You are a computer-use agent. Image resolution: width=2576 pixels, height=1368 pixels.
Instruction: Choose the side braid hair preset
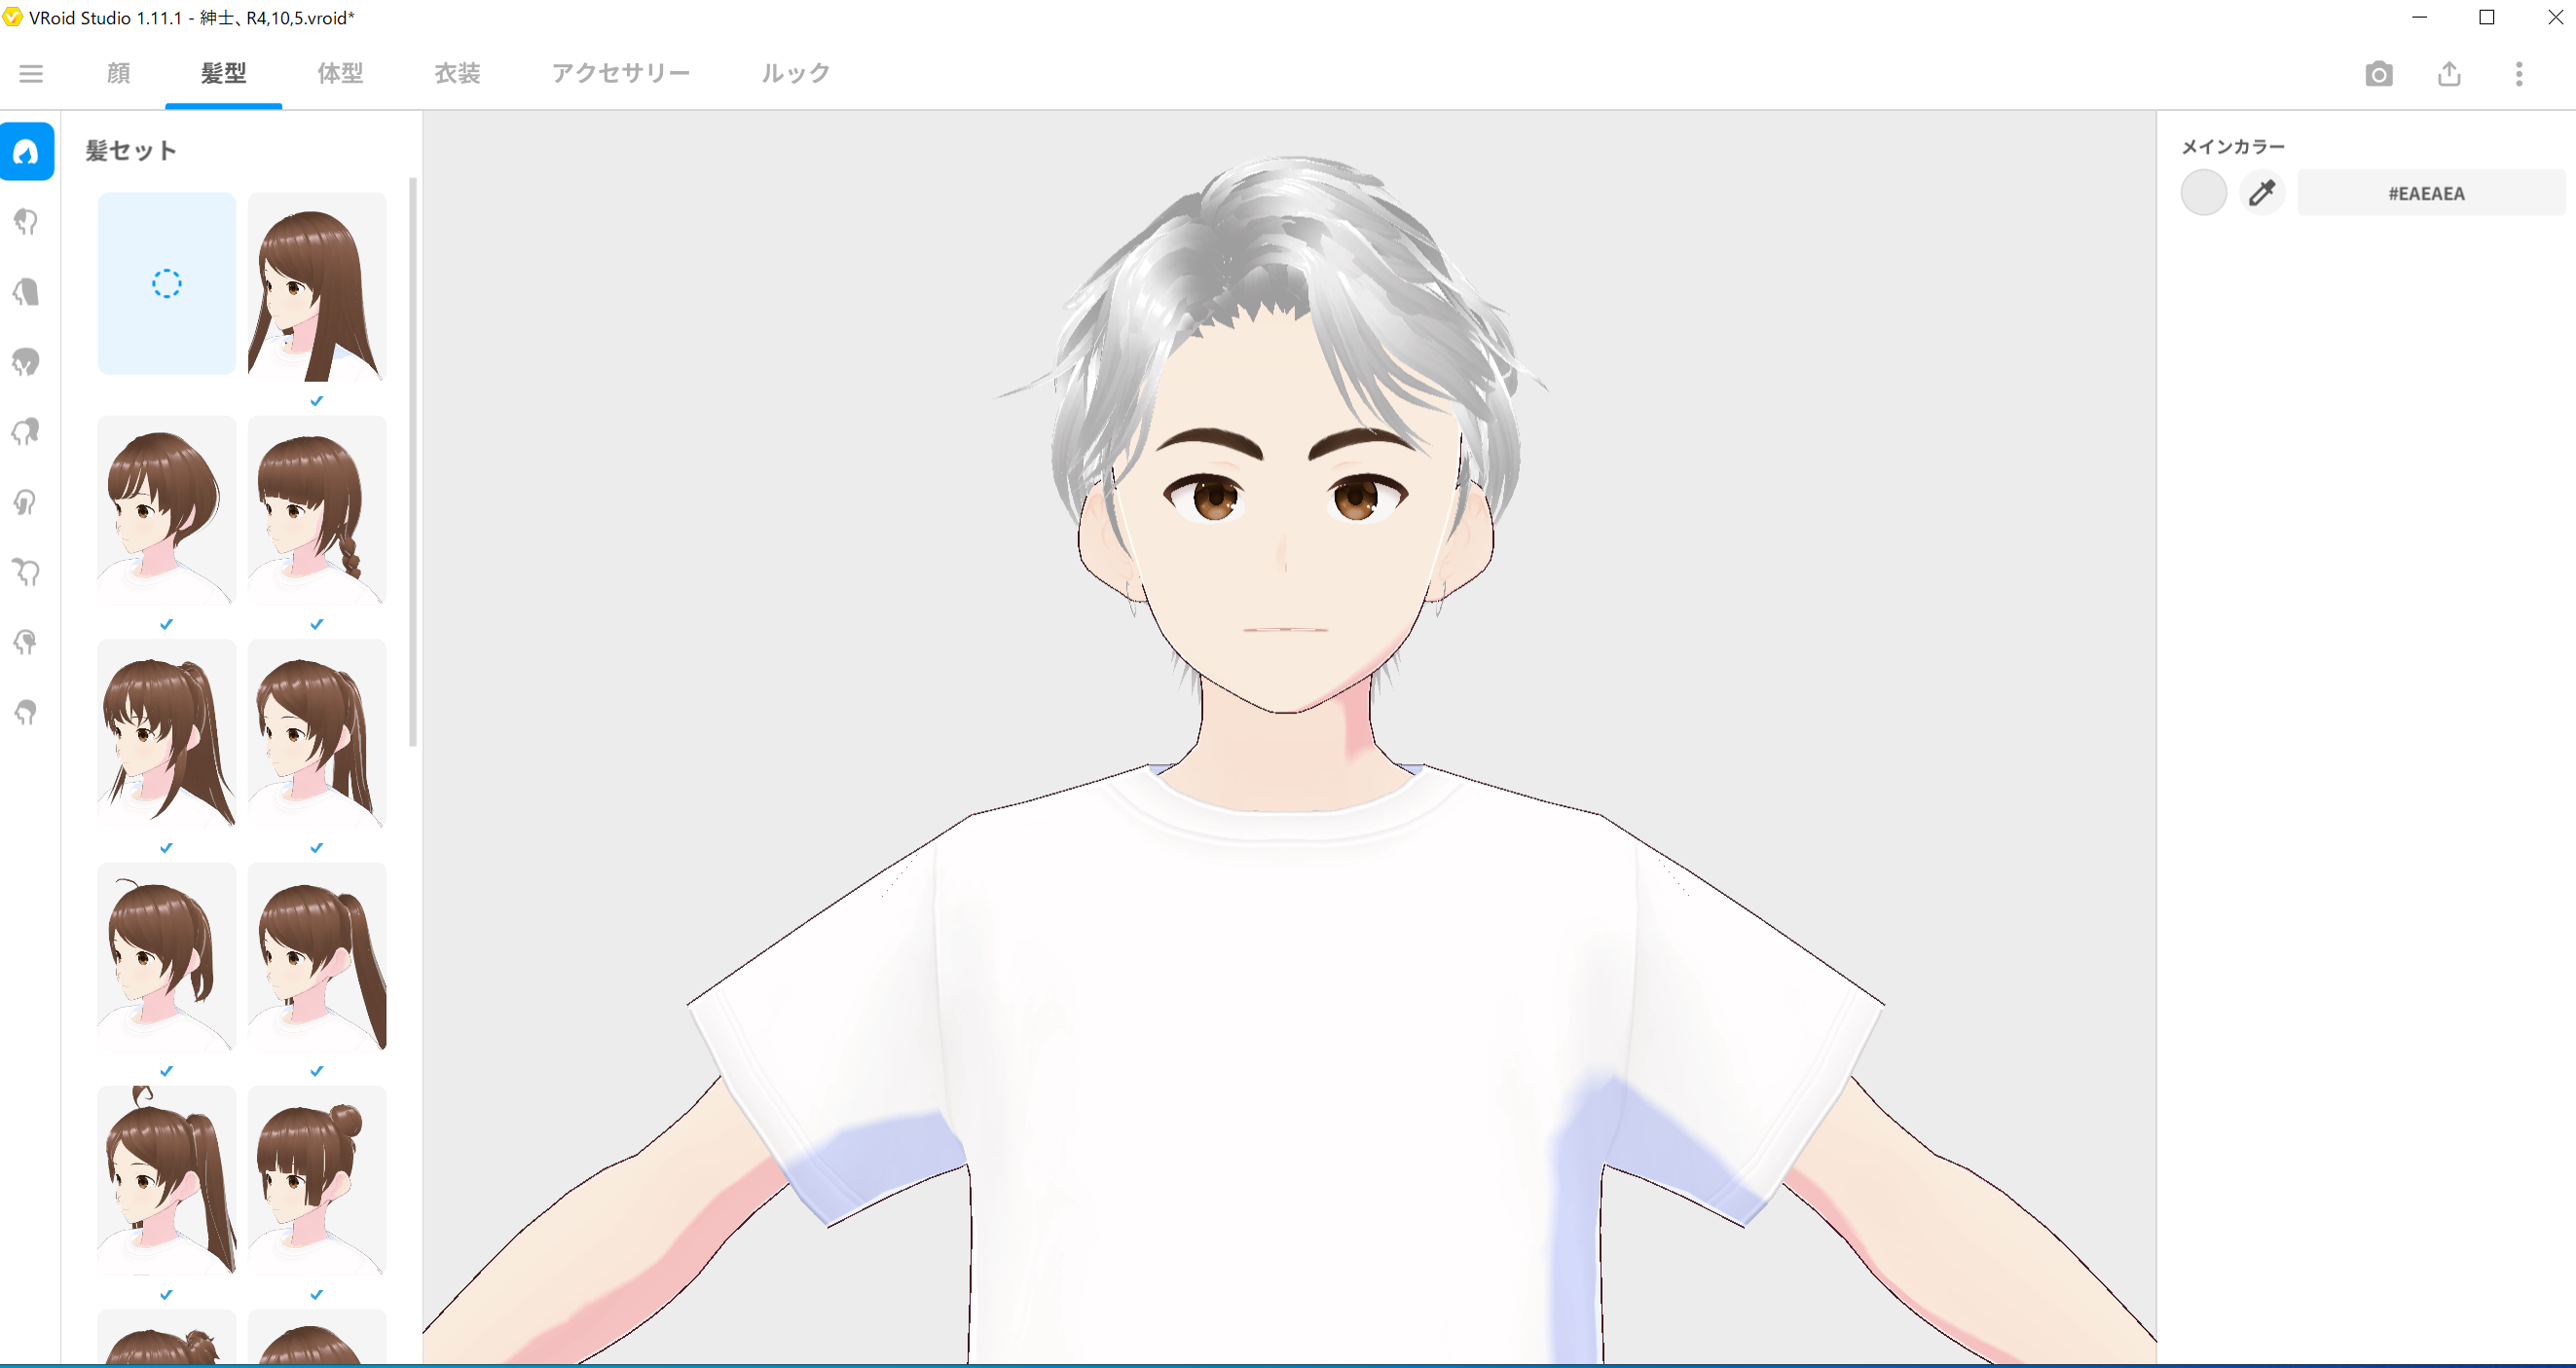[316, 512]
